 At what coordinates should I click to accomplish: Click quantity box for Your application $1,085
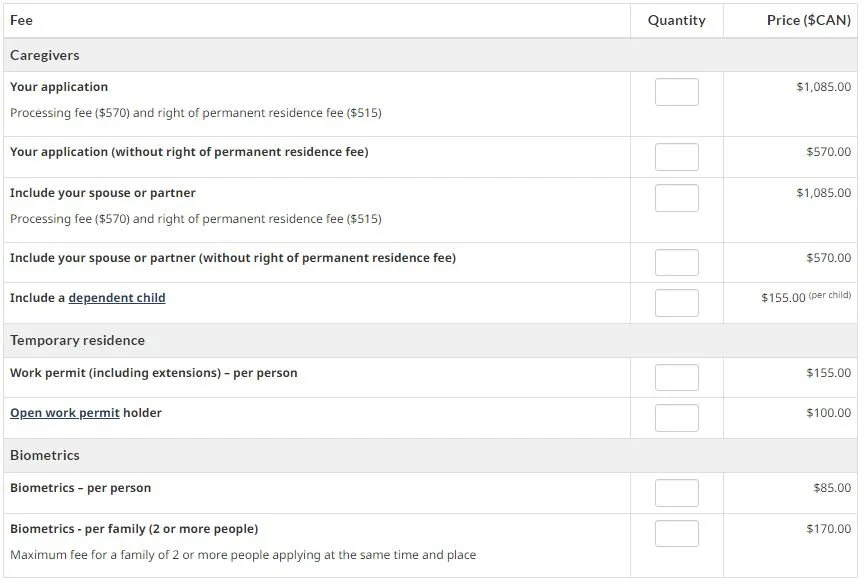(x=676, y=92)
